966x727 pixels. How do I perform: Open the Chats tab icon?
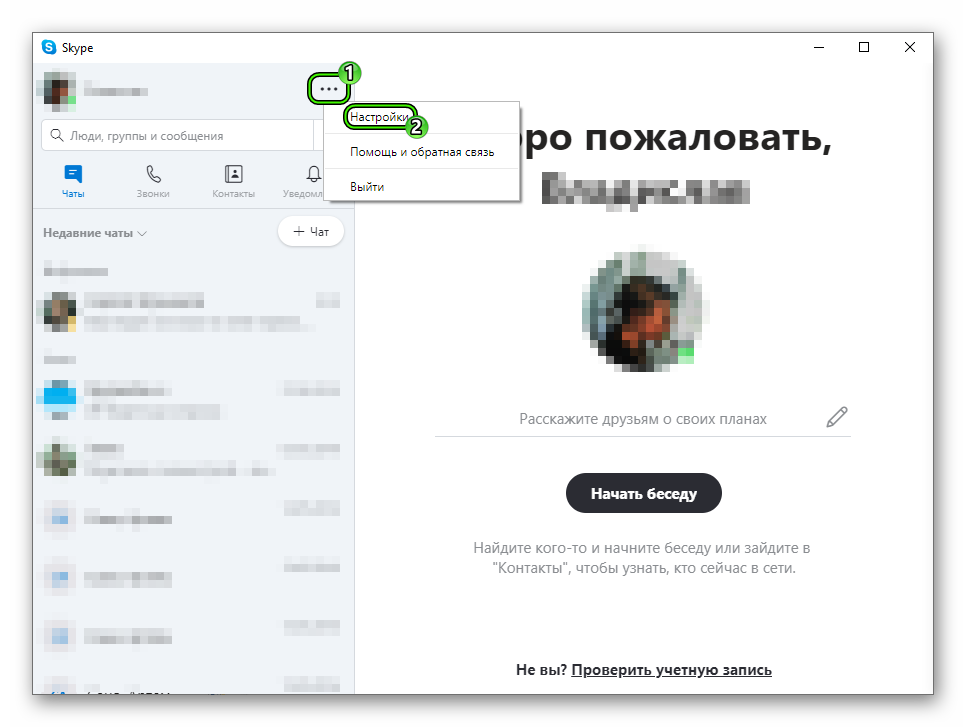coord(72,174)
